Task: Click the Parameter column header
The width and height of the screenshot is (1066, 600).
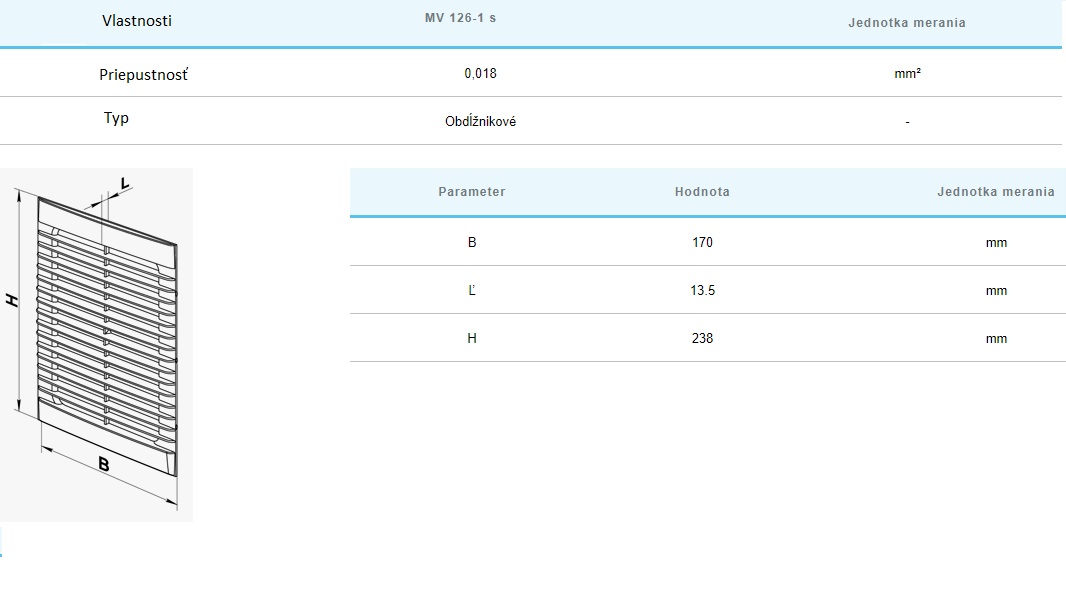Action: point(472,192)
